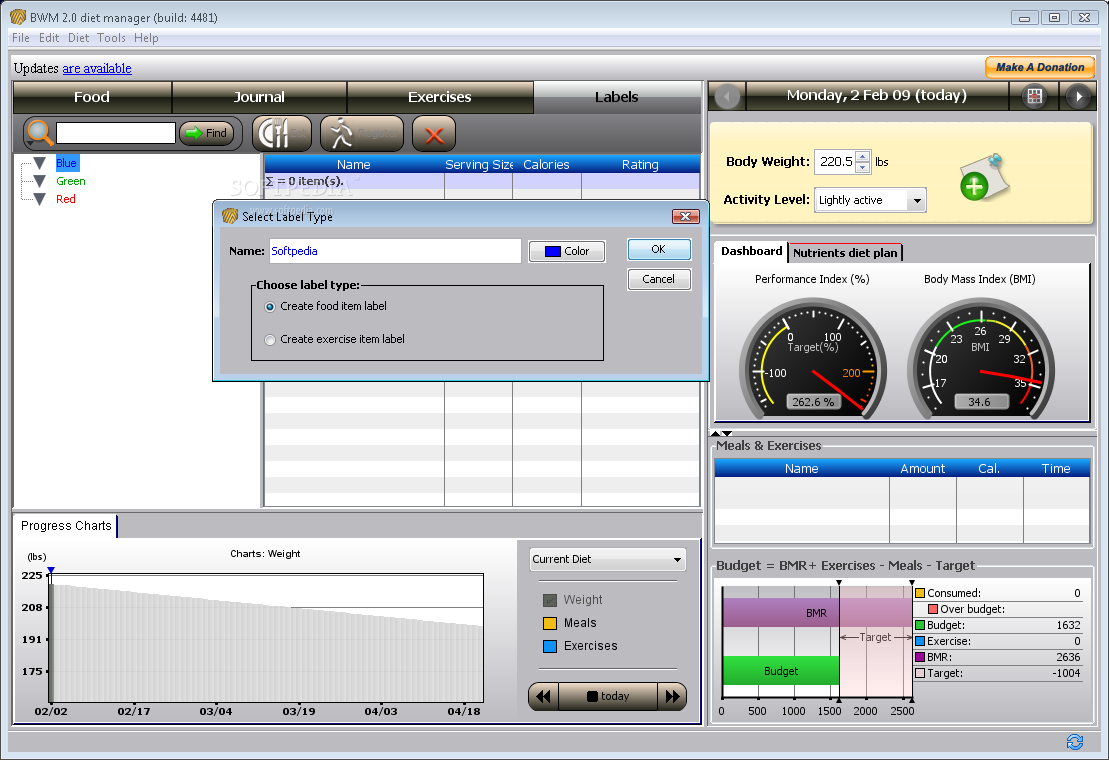This screenshot has height=760, width=1109.
Task: Open the calendar picker icon
Action: (1034, 96)
